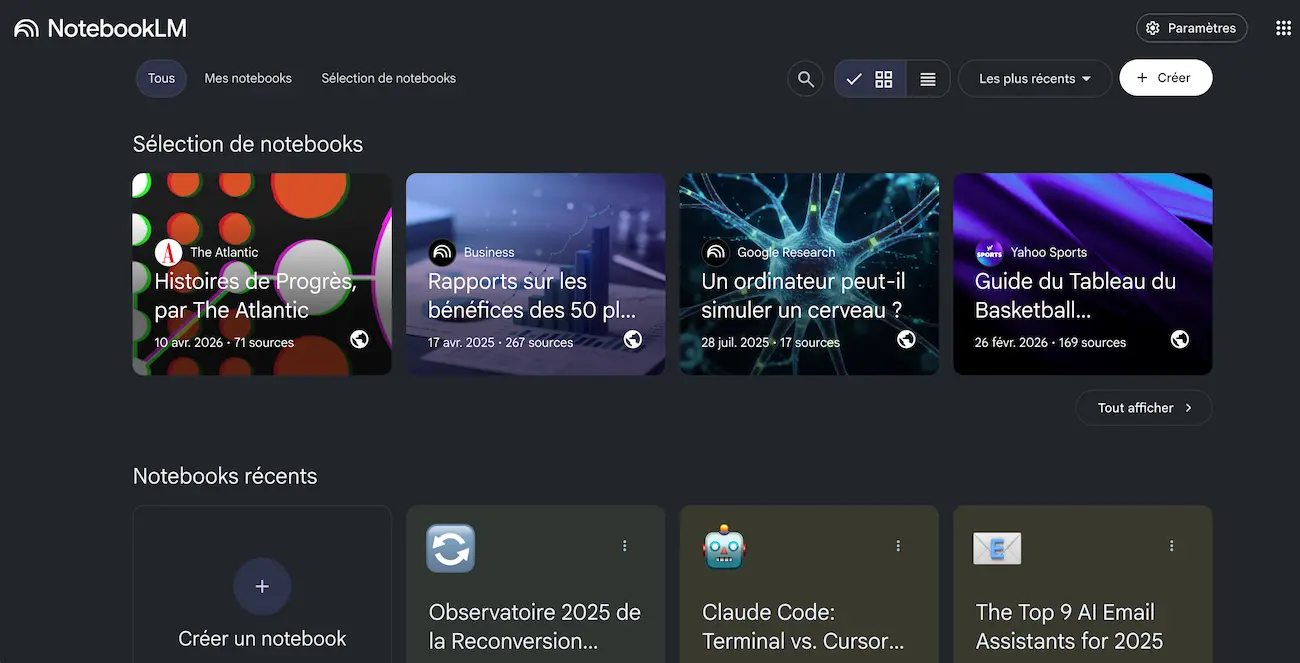
Task: Open The Top 9 AI Email Assistants notebook
Action: pos(1083,584)
